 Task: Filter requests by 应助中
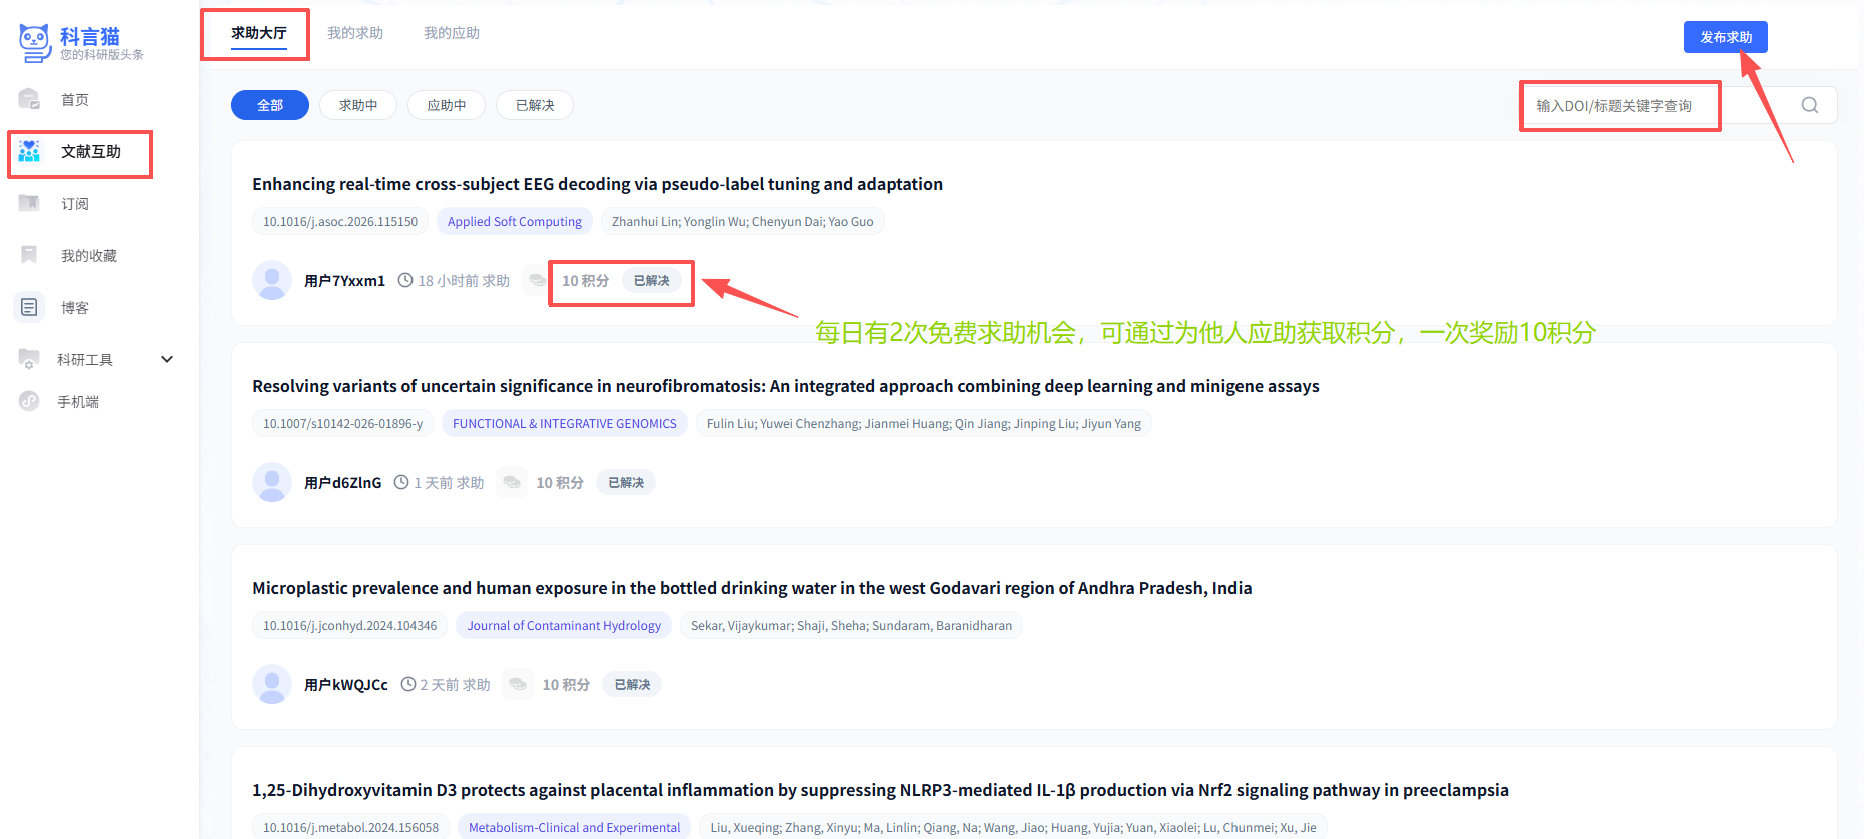pyautogui.click(x=446, y=105)
